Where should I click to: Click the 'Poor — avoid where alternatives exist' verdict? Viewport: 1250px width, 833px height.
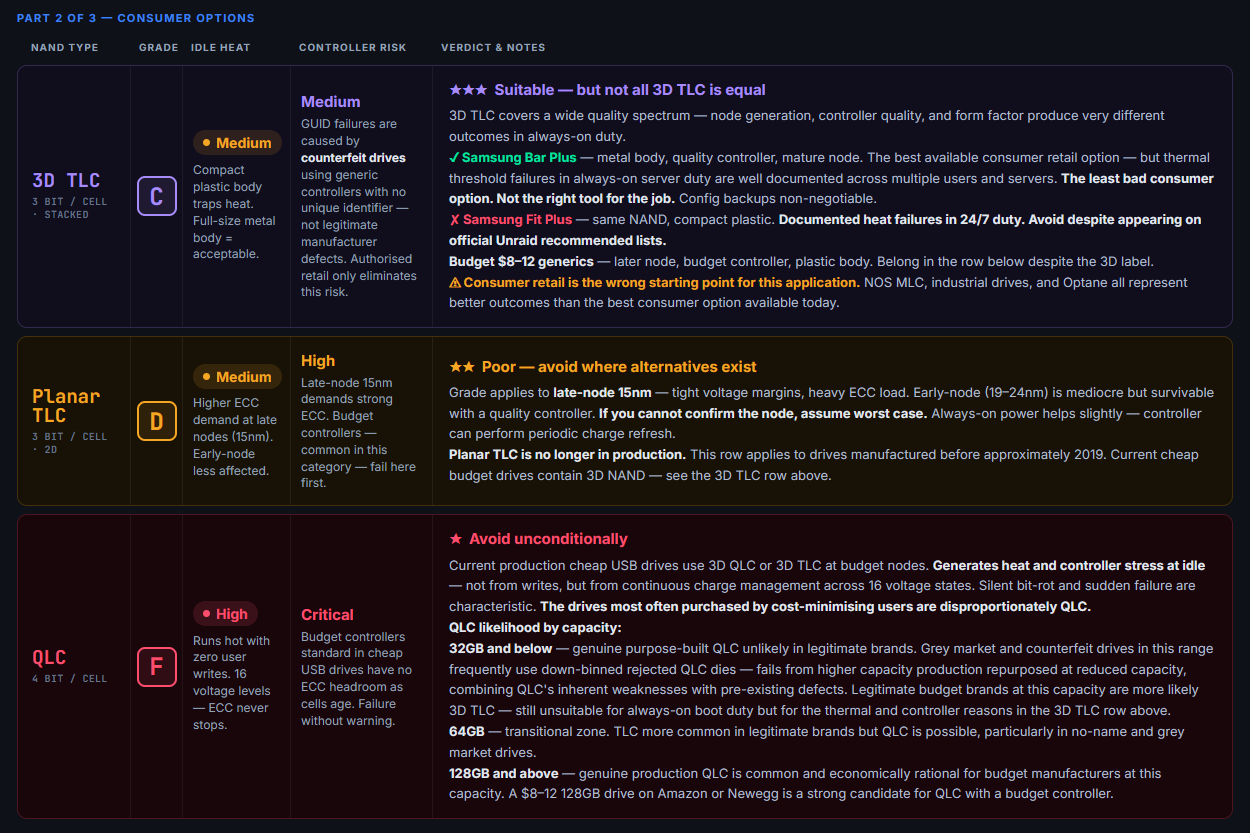tap(619, 367)
